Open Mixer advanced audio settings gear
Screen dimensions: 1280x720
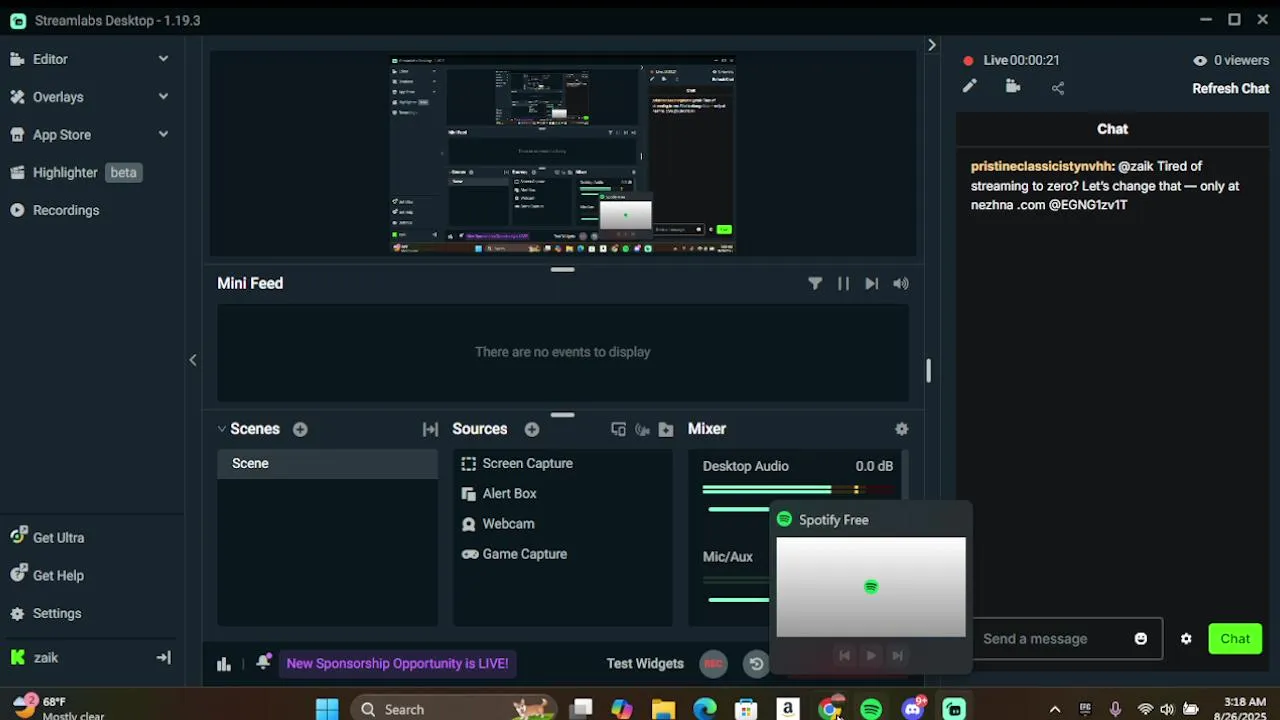point(902,429)
